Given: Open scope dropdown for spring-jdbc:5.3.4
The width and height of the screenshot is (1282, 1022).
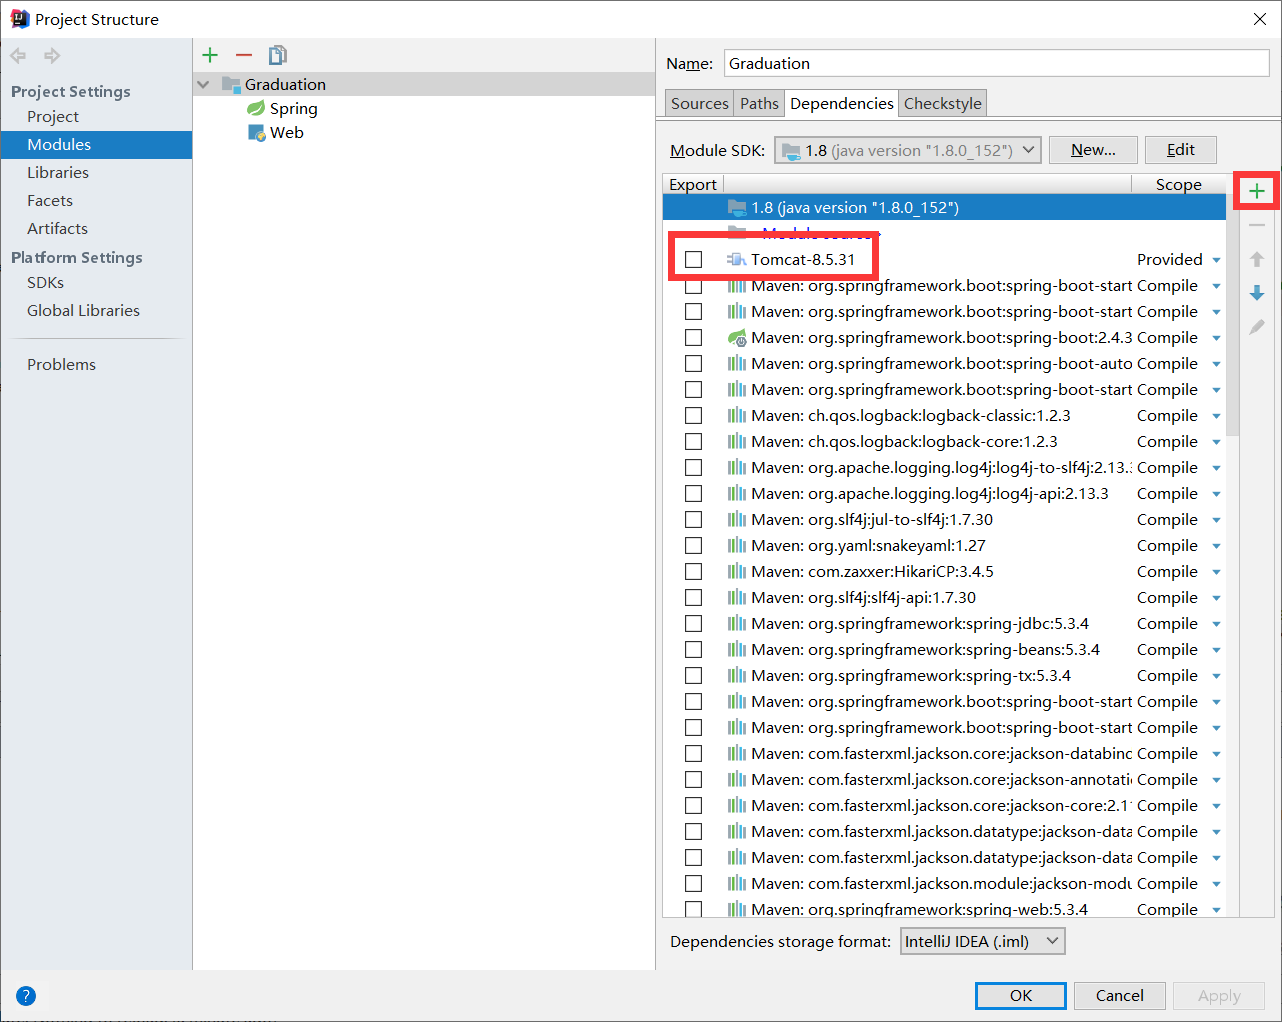Looking at the screenshot, I should pos(1216,624).
